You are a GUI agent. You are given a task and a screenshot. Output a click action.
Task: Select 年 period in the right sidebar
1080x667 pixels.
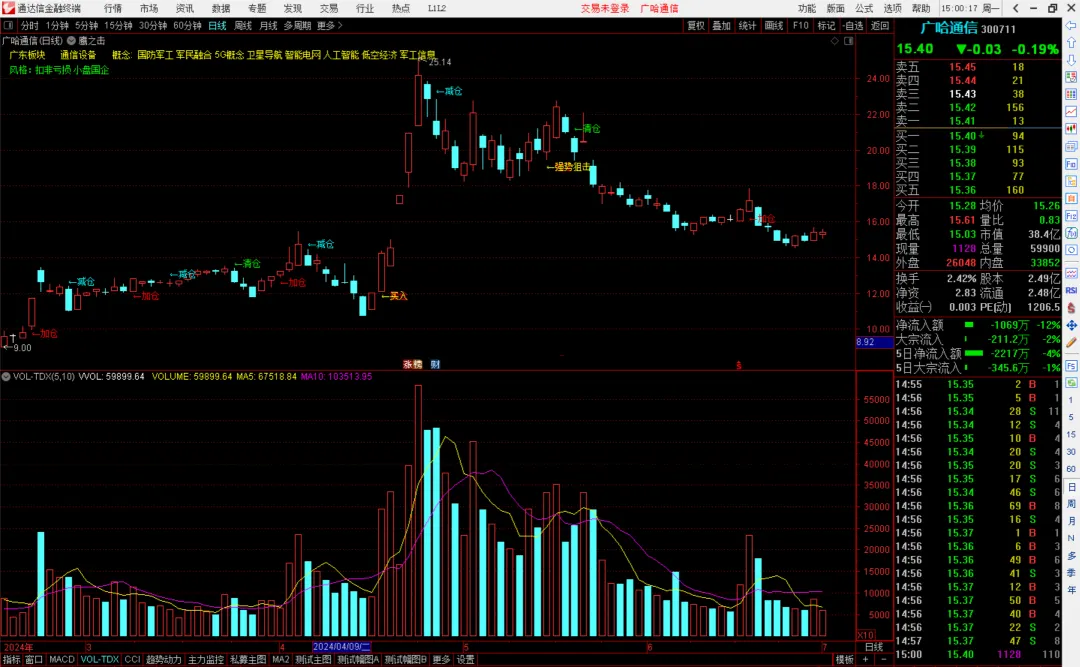[x=1071, y=590]
